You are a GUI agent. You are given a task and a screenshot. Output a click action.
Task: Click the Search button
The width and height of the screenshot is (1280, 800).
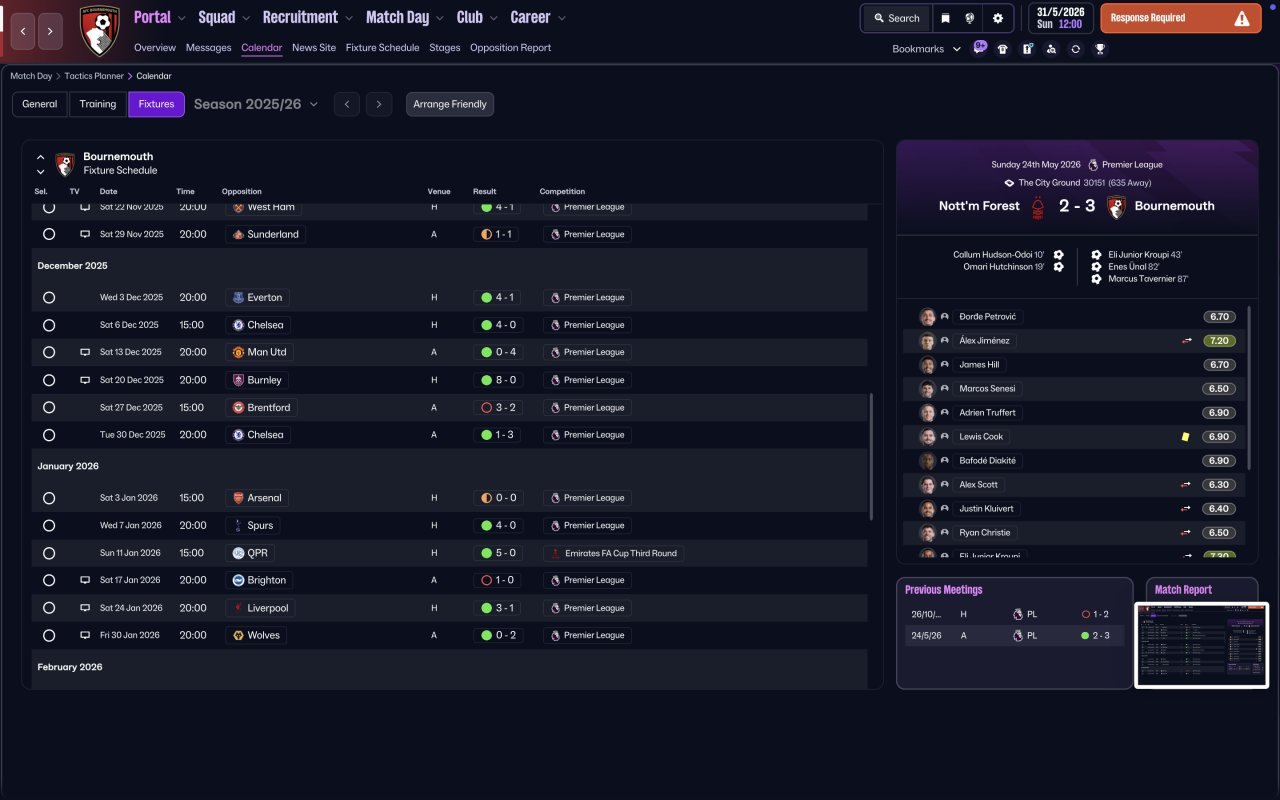[895, 18]
